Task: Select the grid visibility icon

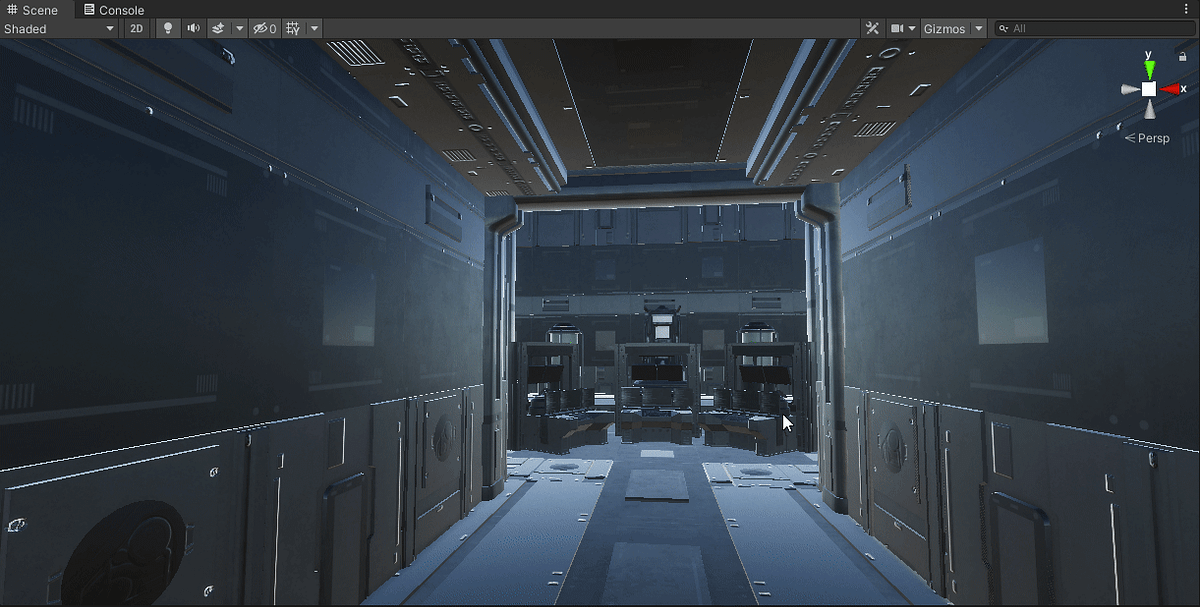Action: [x=293, y=28]
